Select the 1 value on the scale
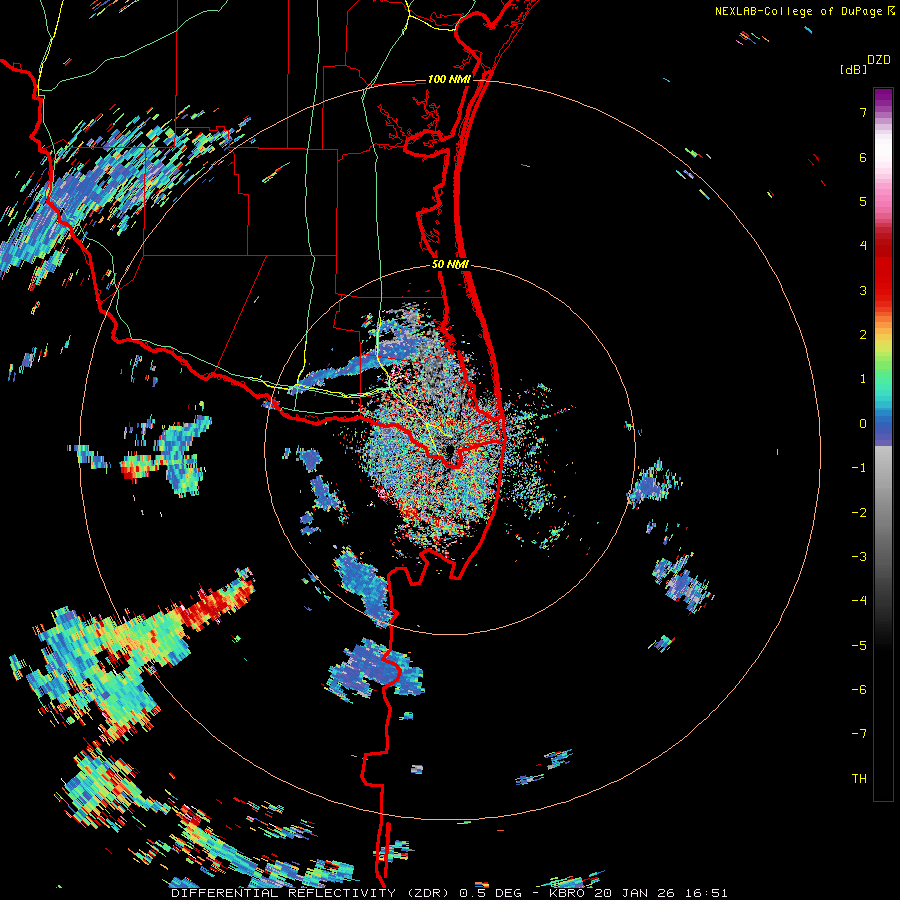 [863, 379]
